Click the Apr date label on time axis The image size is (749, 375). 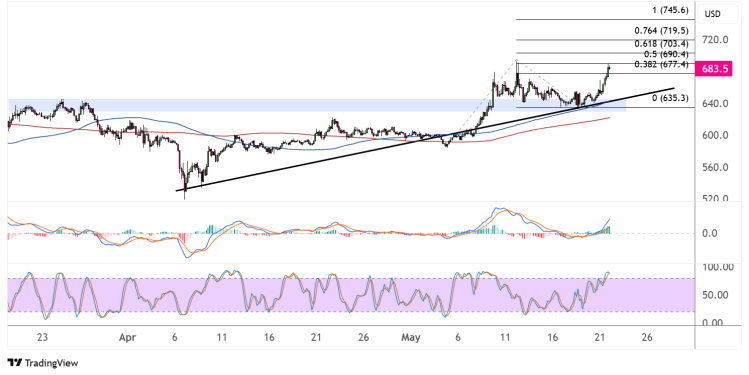(128, 338)
